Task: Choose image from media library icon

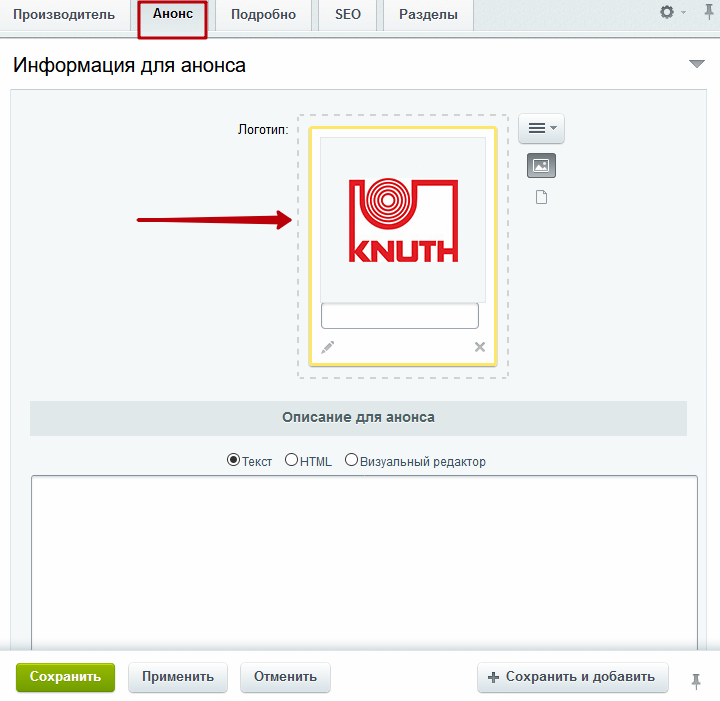Action: [x=541, y=165]
